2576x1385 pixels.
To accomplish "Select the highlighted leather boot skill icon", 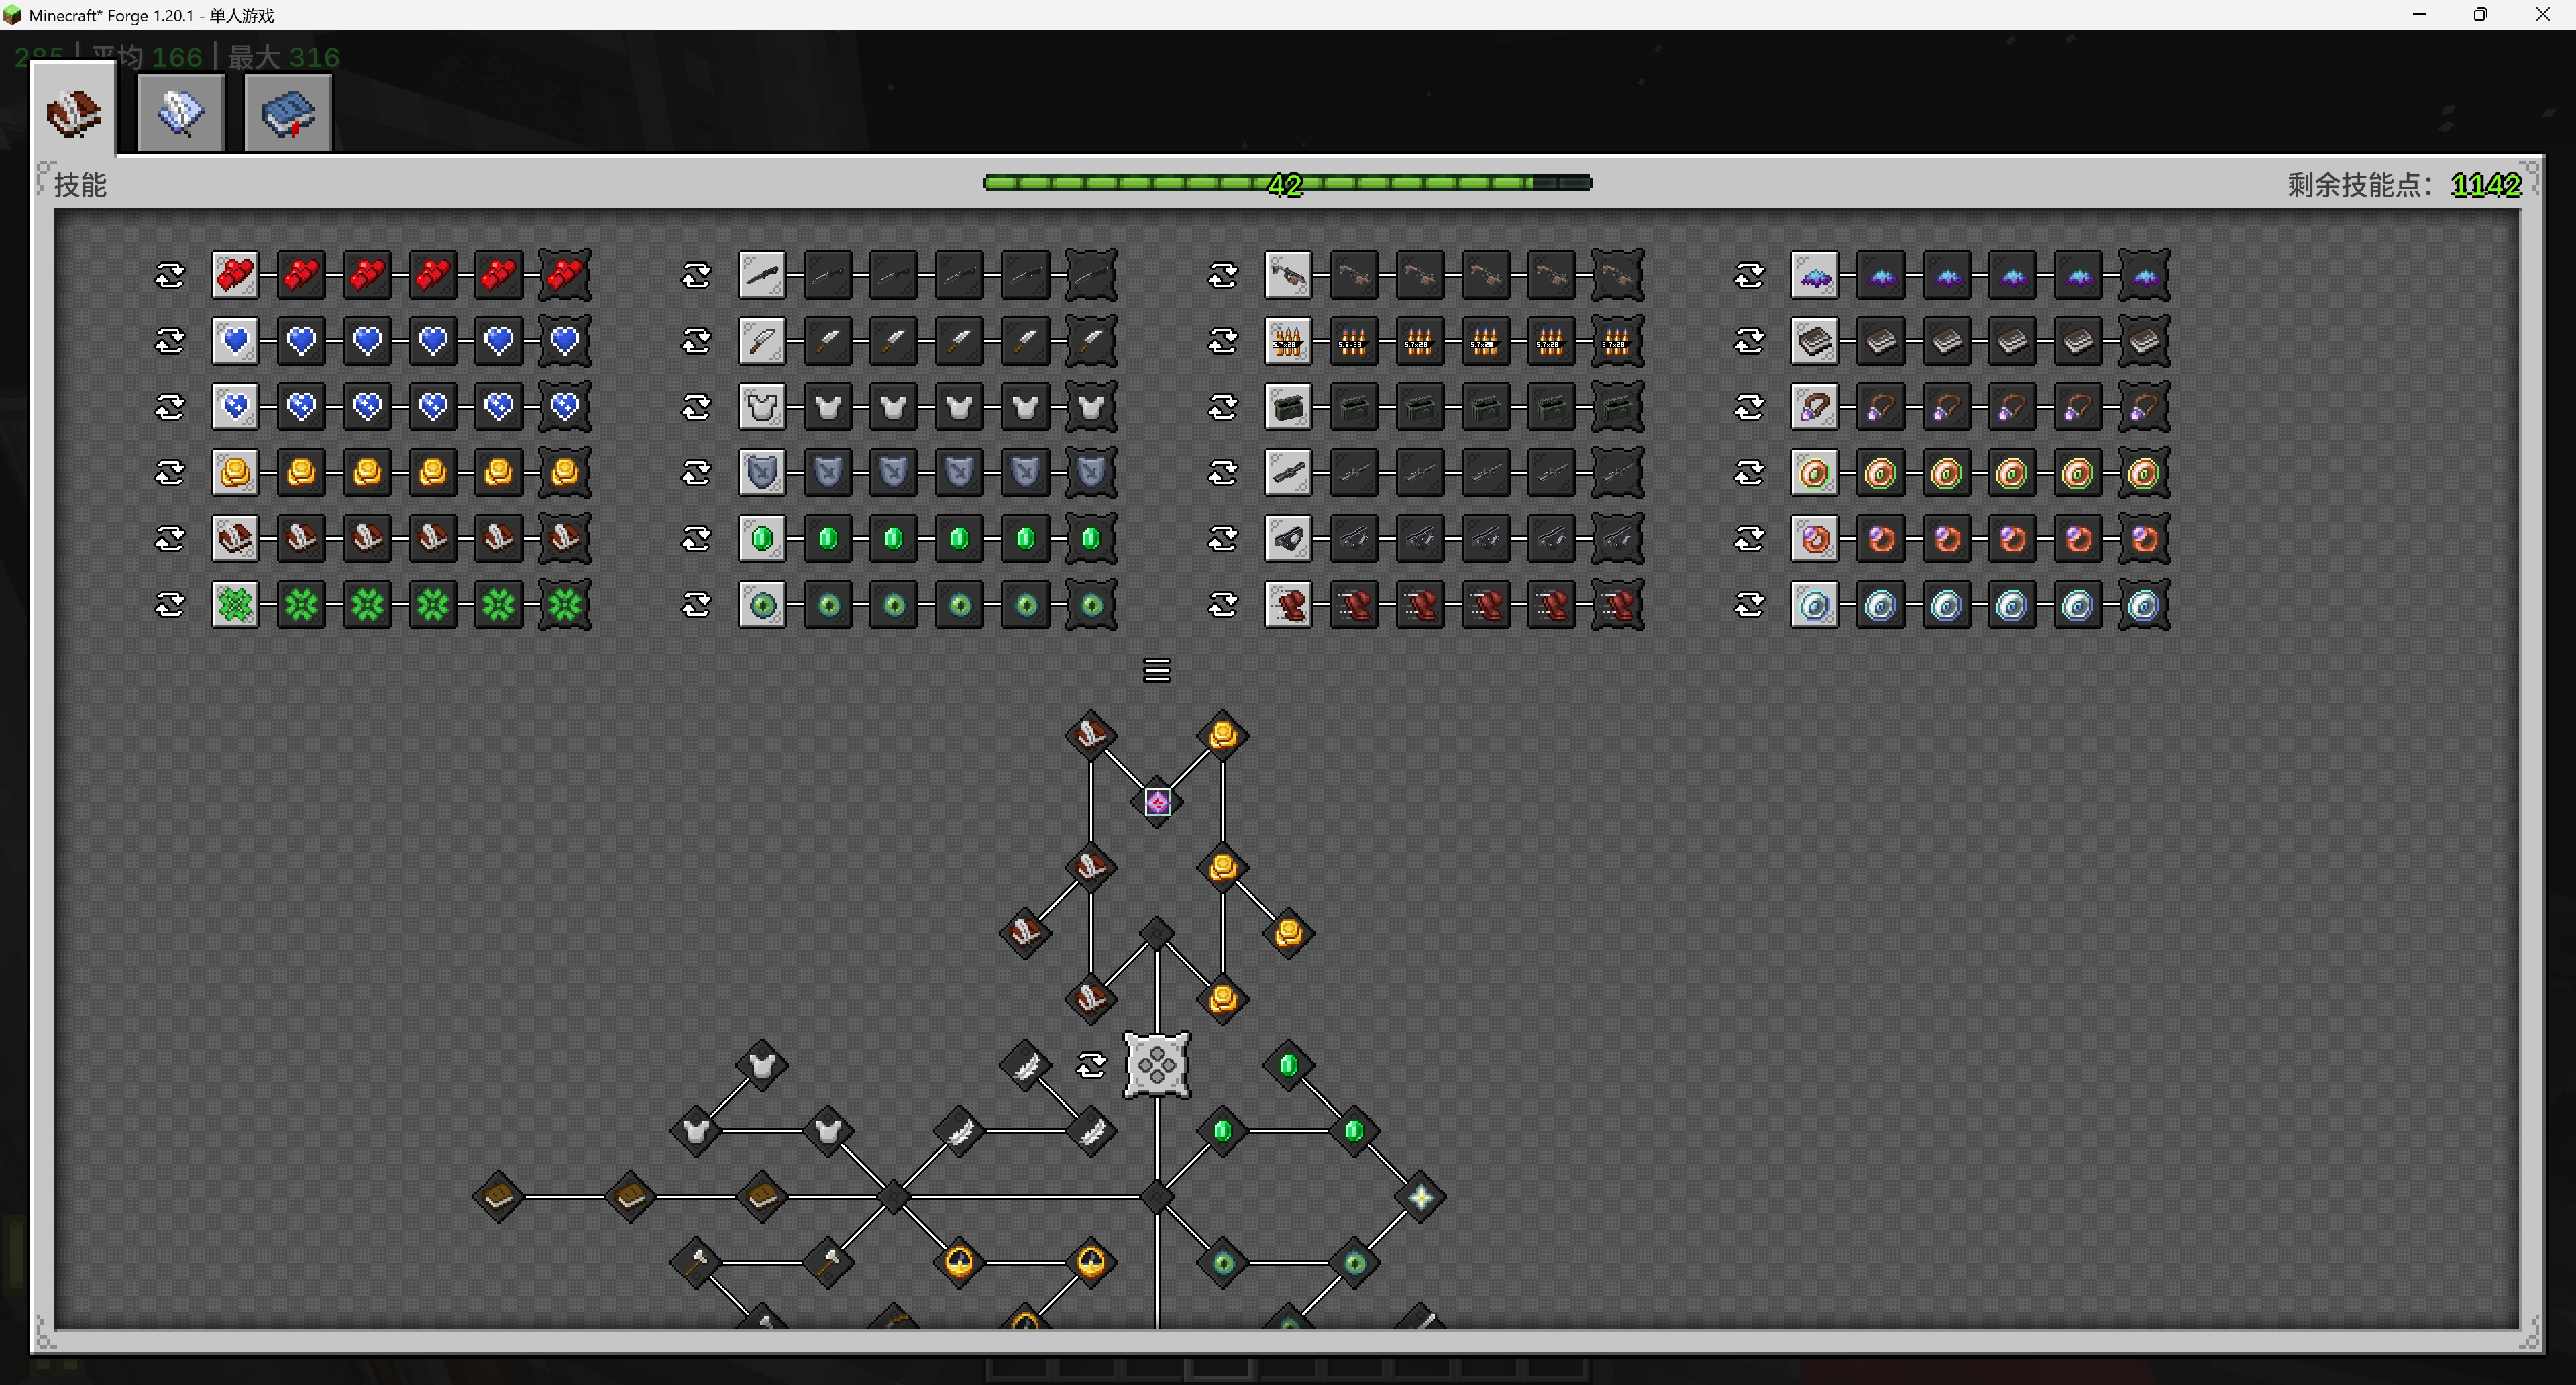I will 236,539.
